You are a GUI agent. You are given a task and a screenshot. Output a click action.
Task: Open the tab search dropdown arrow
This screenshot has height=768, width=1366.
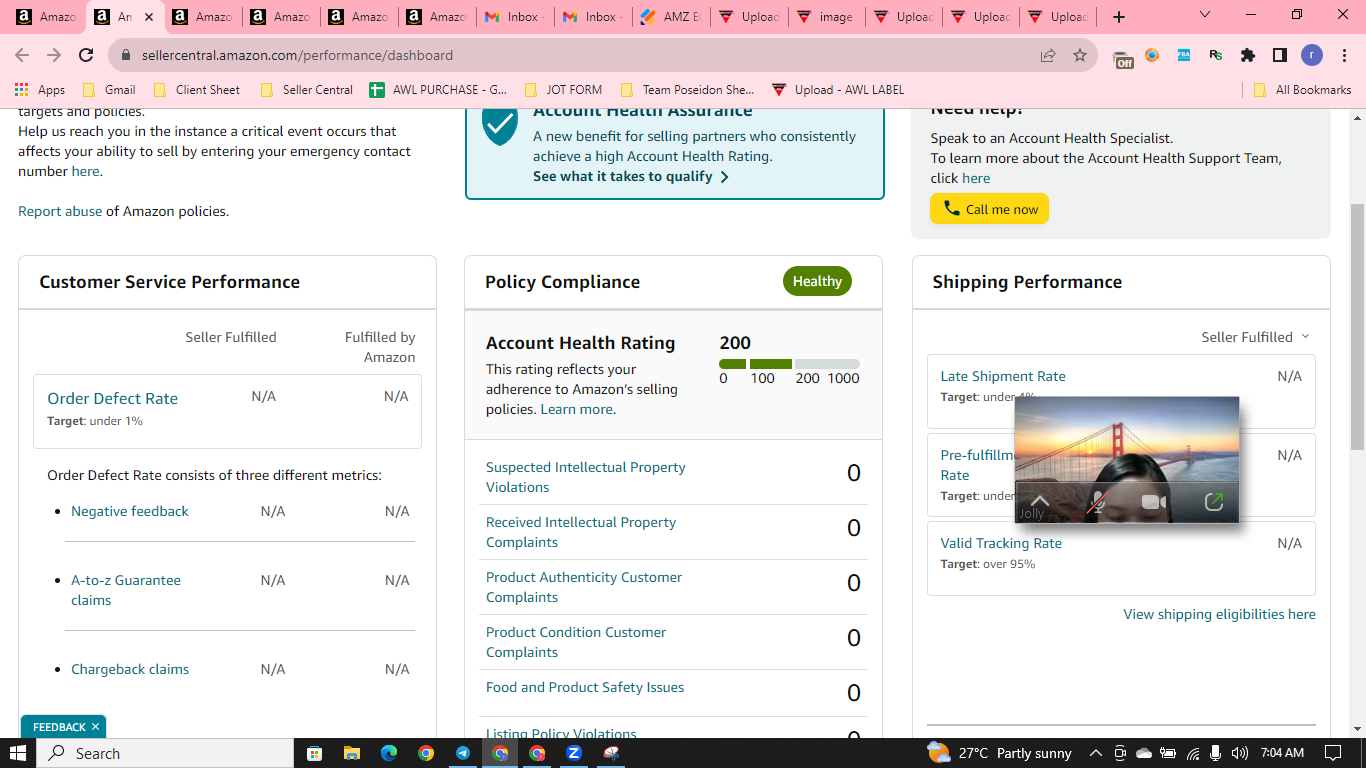[1205, 15]
